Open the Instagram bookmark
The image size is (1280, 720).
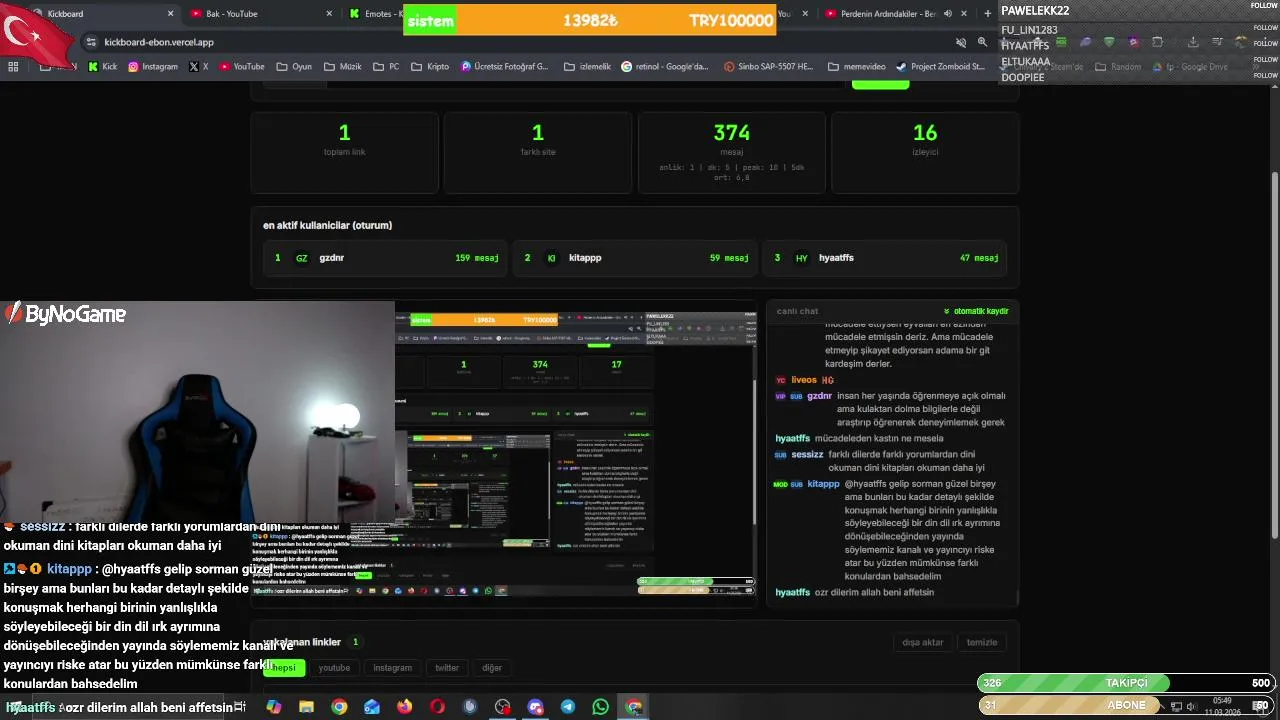[x=153, y=67]
